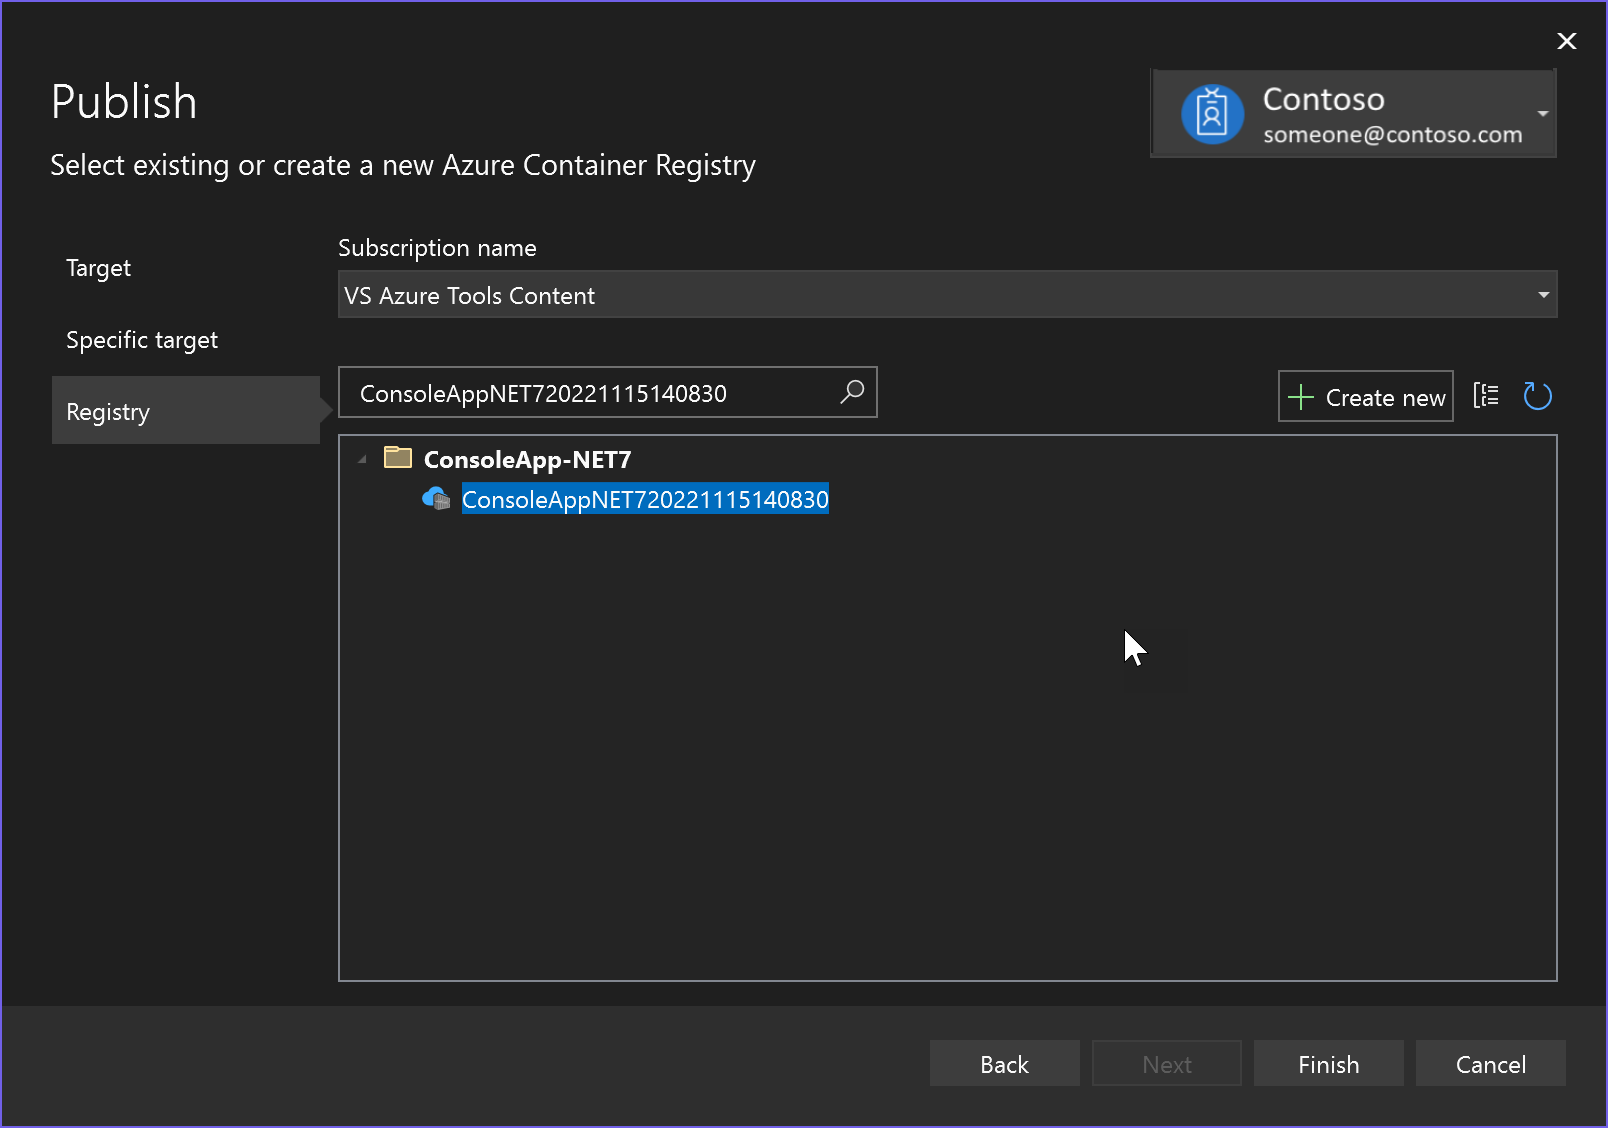Image resolution: width=1608 pixels, height=1128 pixels.
Task: Open the Specific target step
Action: [x=142, y=339]
